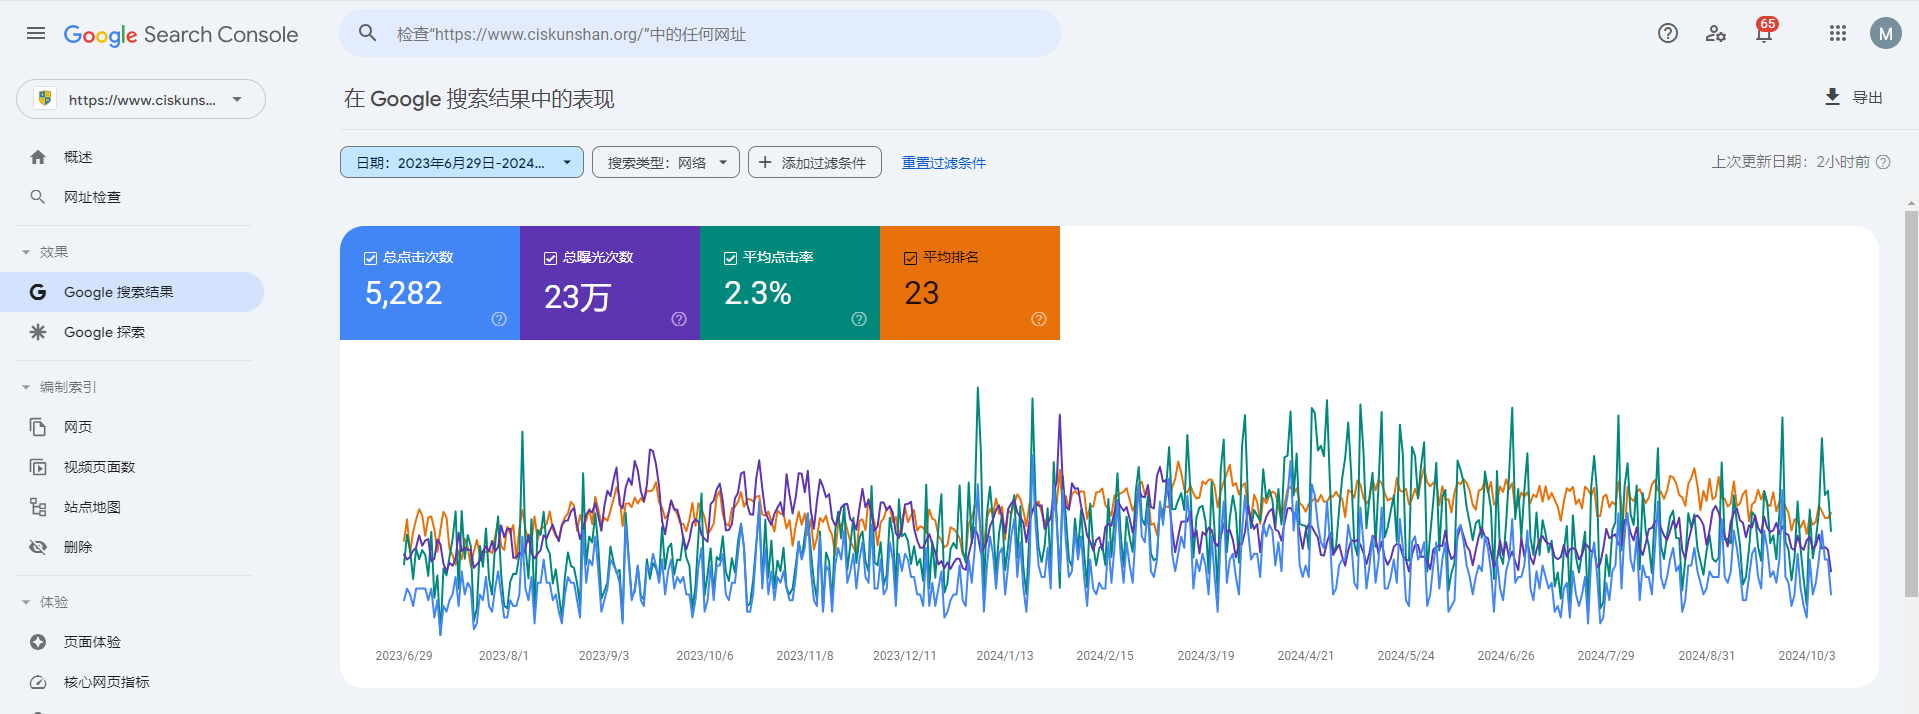
Task: Click the search magnifier icon in URL bar
Action: (368, 33)
